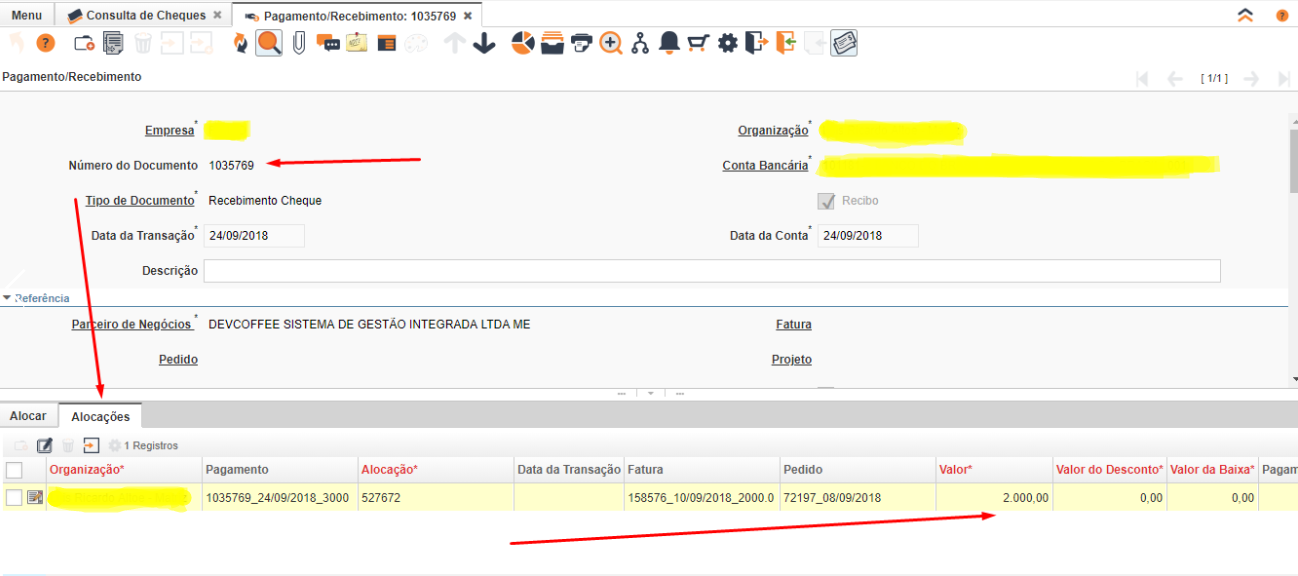The height and width of the screenshot is (576, 1298).
Task: Open the Process gear icon
Action: point(727,43)
